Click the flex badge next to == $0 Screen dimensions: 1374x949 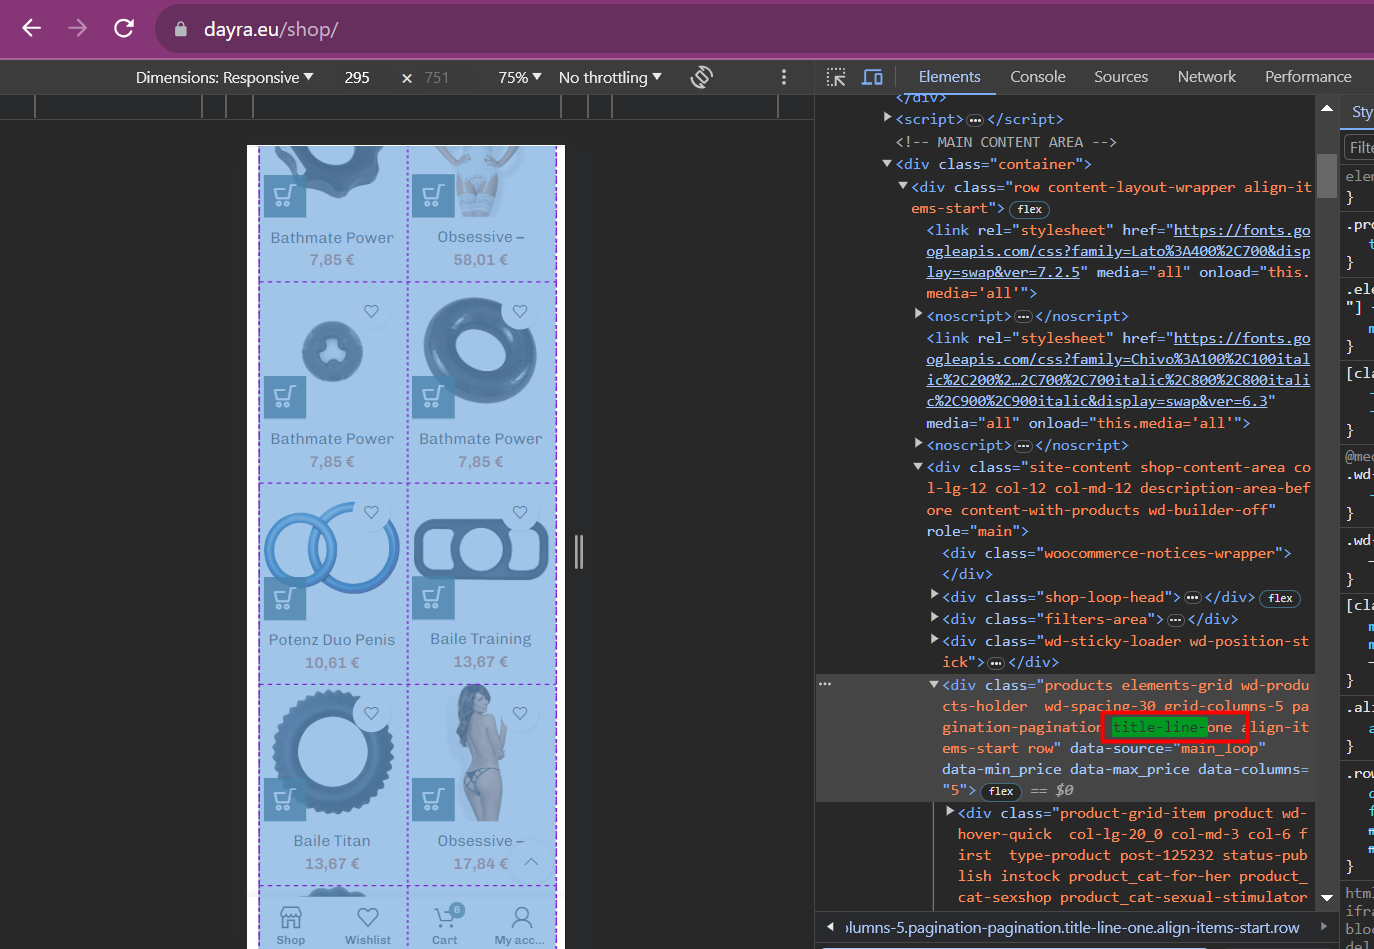1001,791
